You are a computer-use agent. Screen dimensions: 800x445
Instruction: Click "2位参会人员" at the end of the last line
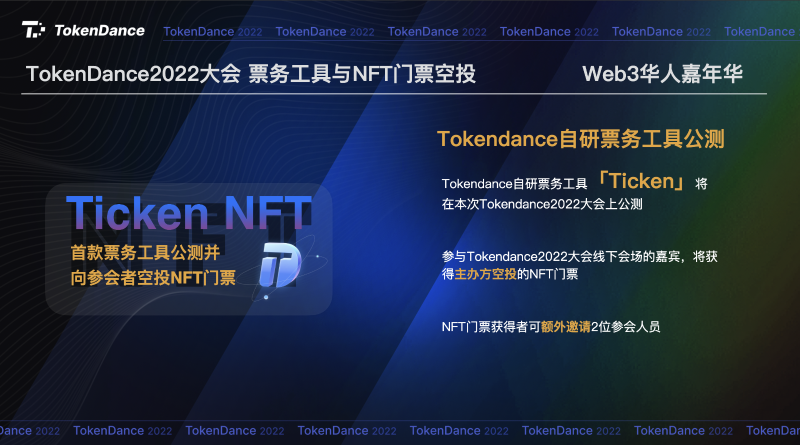point(626,327)
